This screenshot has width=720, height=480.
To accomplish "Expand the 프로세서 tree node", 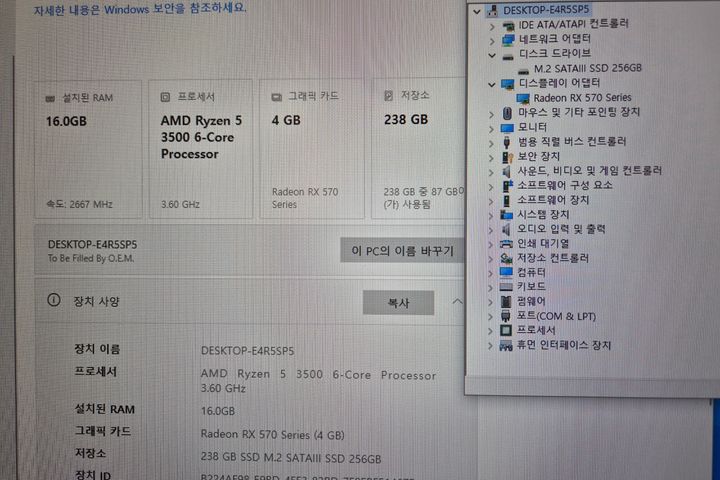I will [490, 331].
